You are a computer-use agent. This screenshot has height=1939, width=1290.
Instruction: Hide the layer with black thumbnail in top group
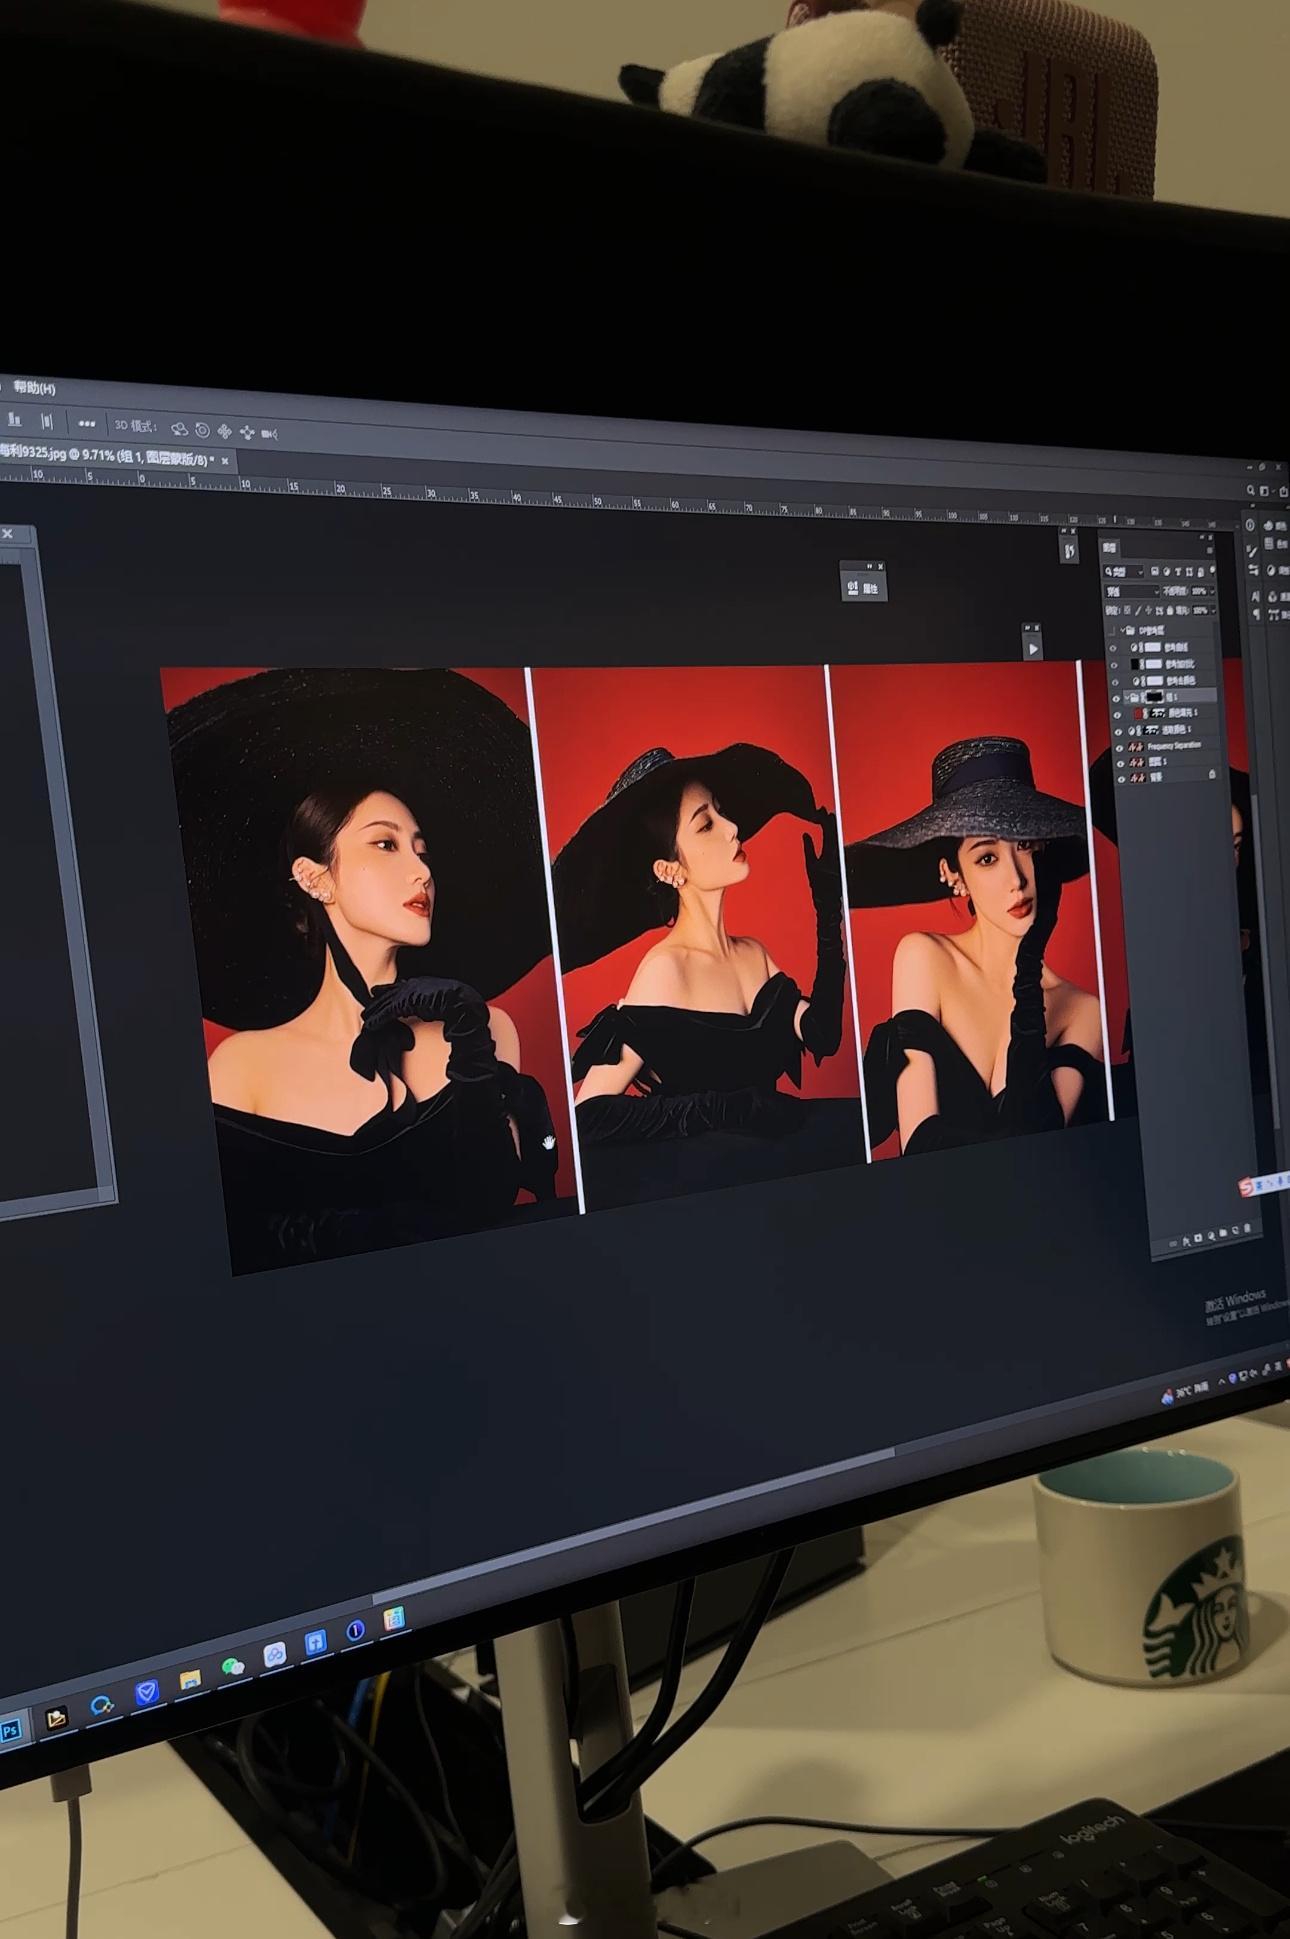(x=1114, y=663)
